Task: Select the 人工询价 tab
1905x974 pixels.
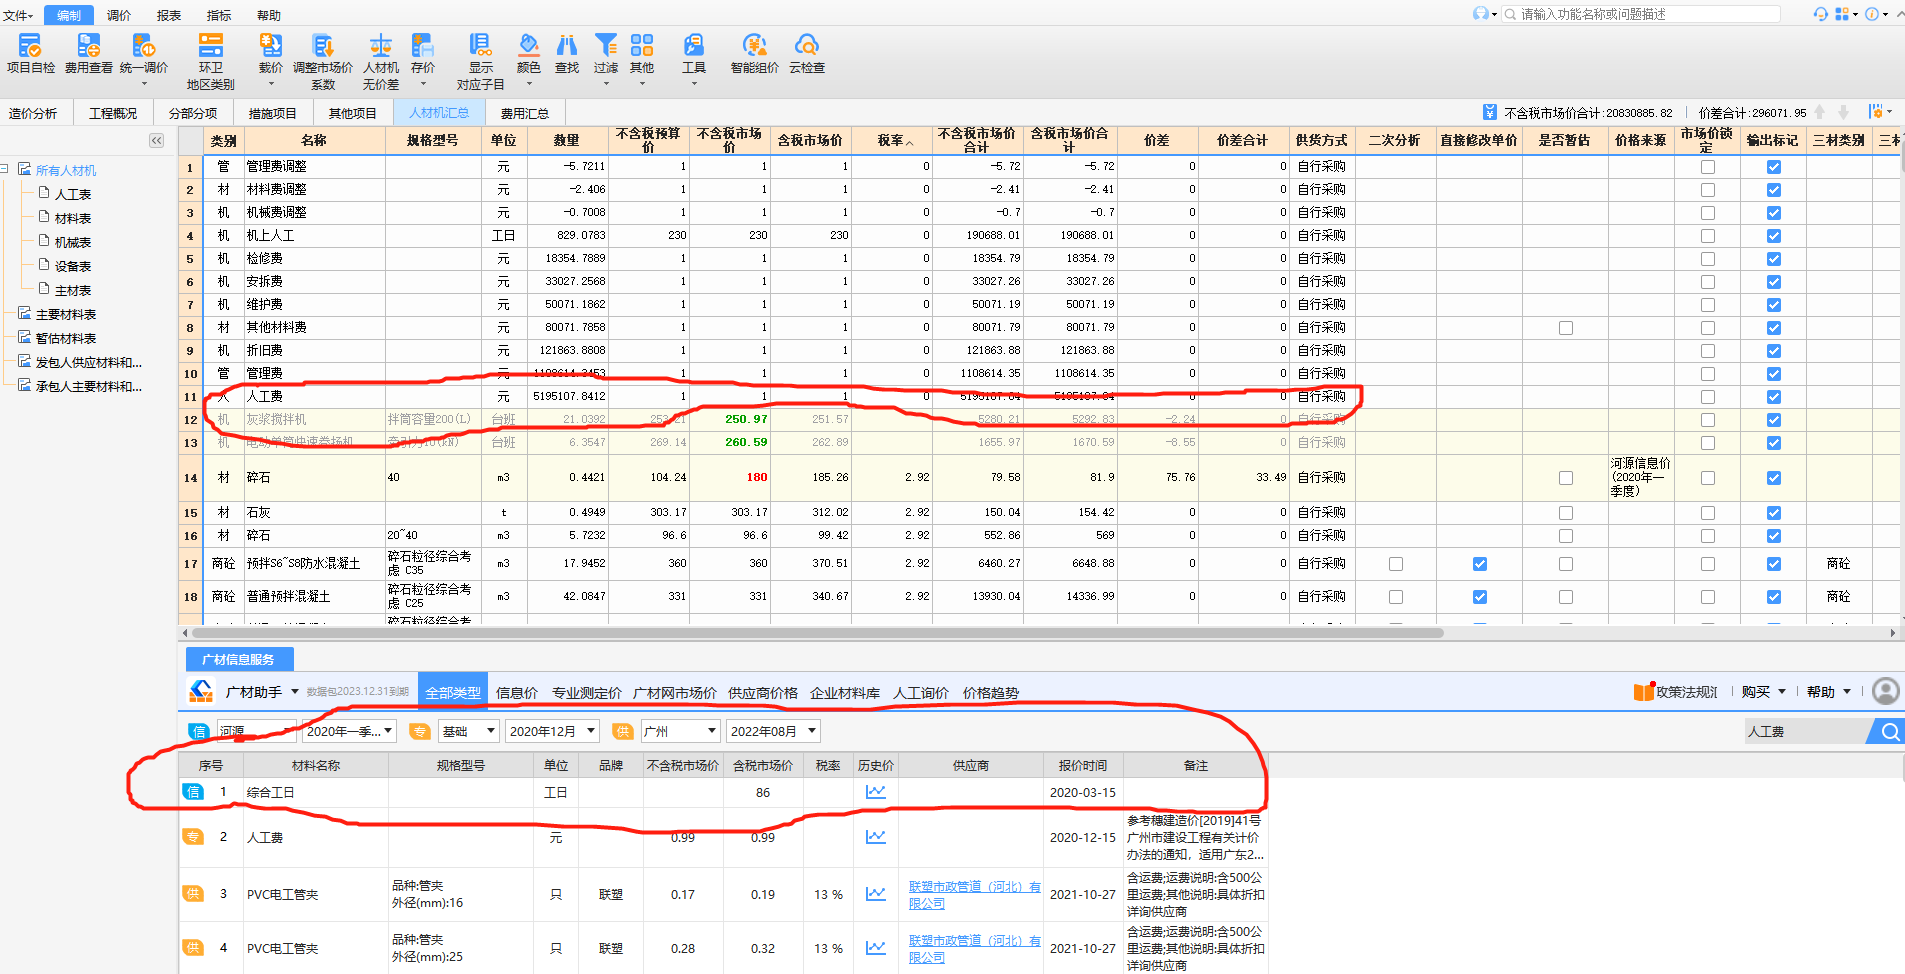Action: tap(921, 692)
